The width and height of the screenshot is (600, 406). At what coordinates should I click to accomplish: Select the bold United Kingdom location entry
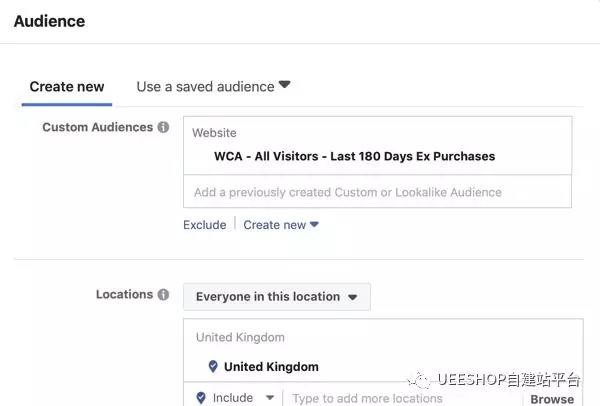(x=271, y=367)
